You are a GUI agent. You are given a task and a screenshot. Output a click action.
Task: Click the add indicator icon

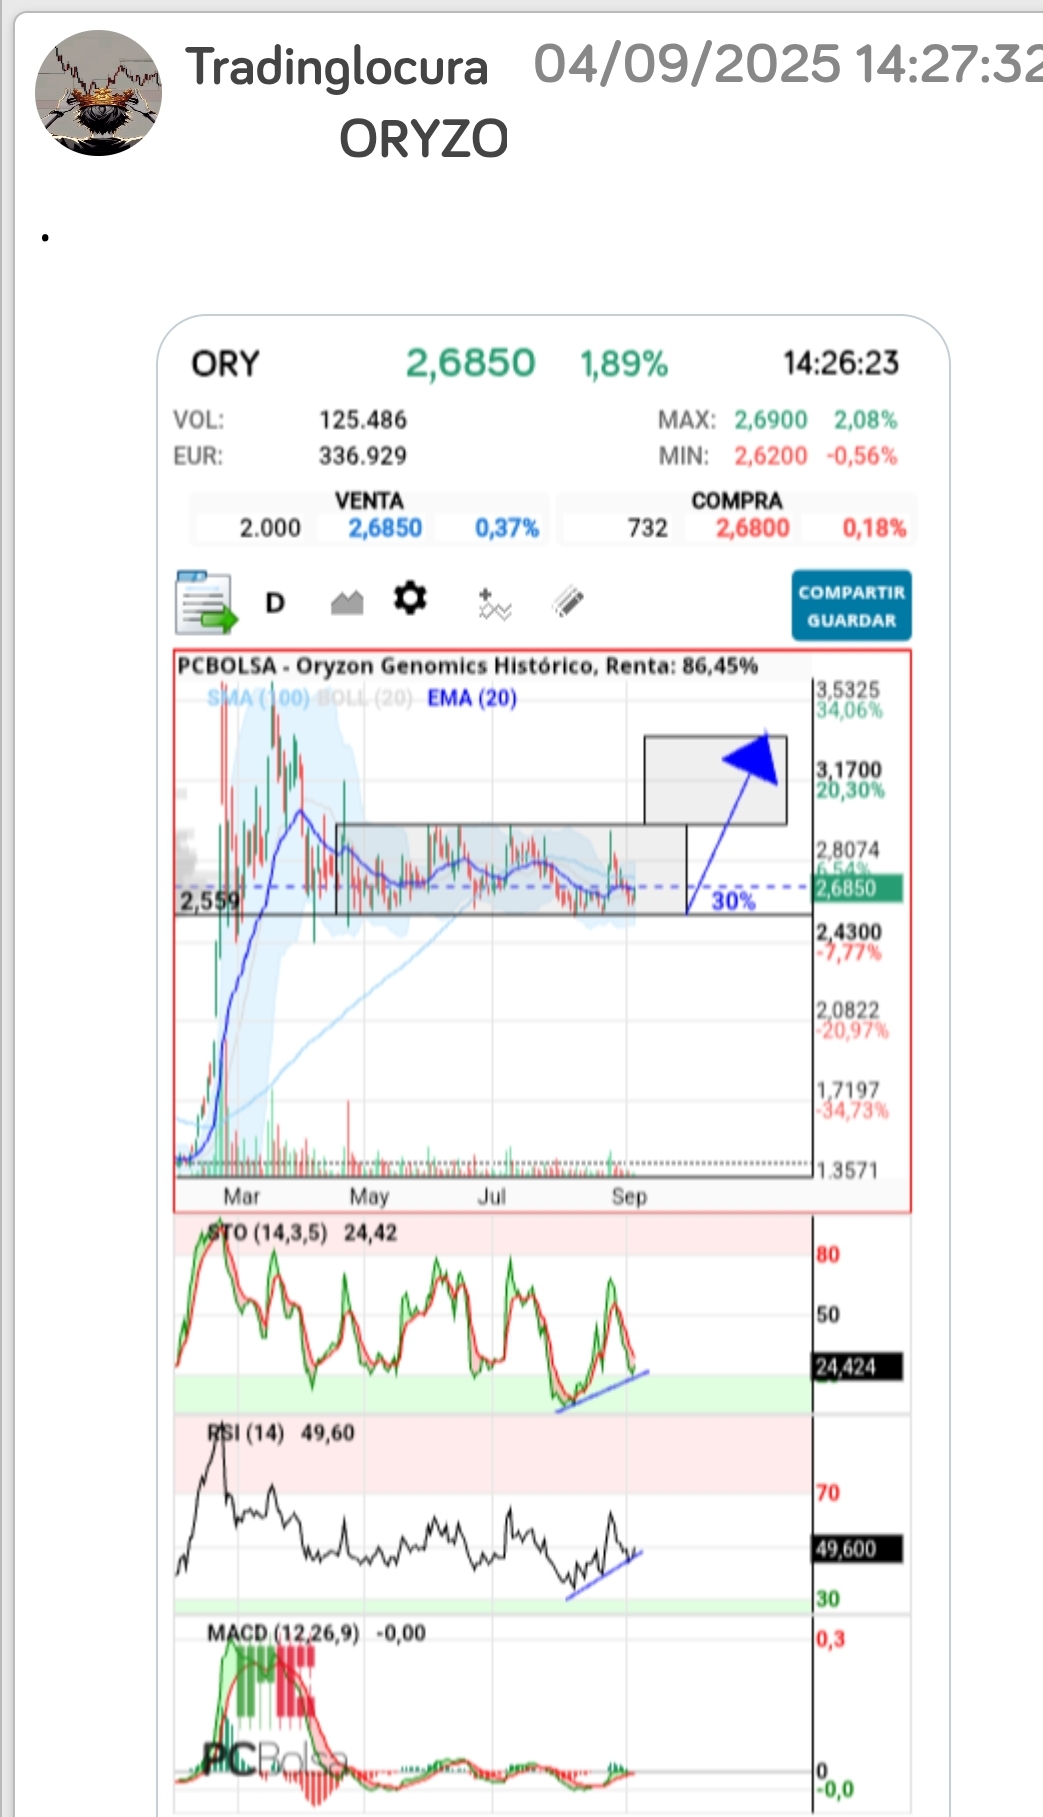494,604
